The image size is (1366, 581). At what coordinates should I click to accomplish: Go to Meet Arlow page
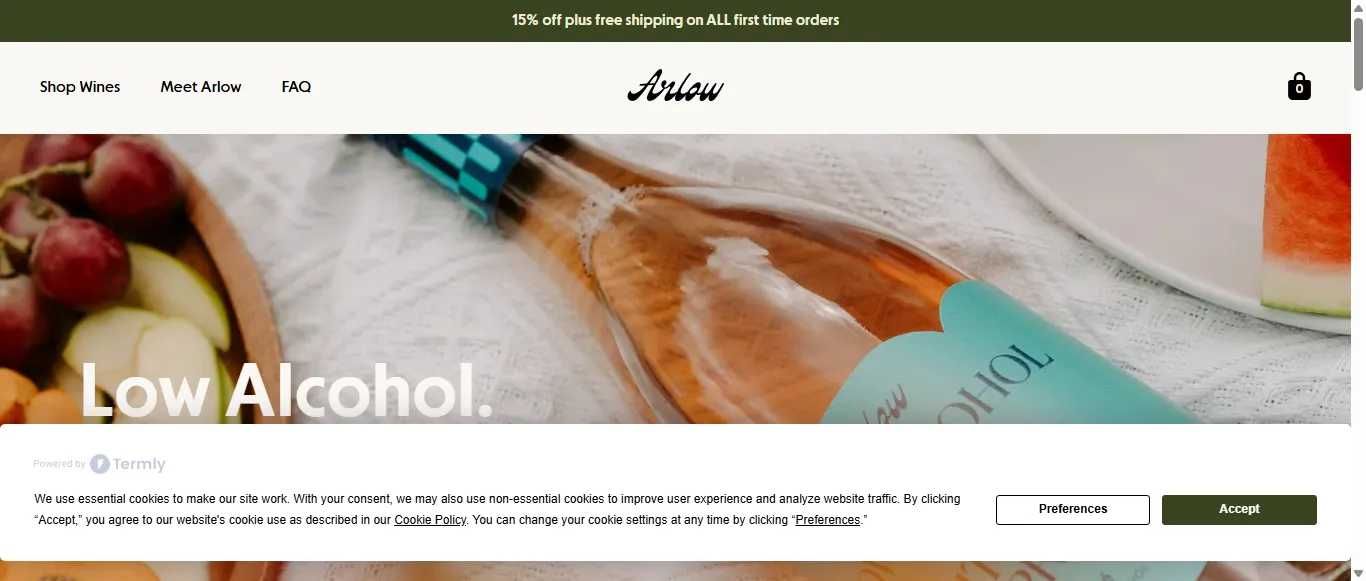[201, 87]
